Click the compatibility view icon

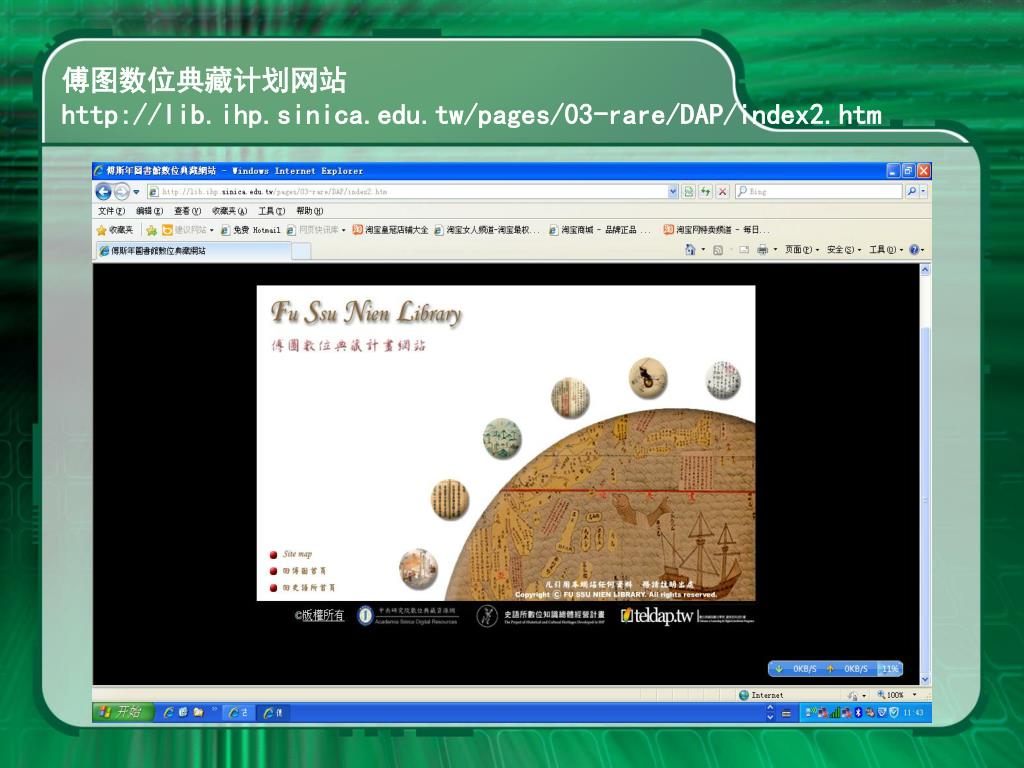coord(688,191)
